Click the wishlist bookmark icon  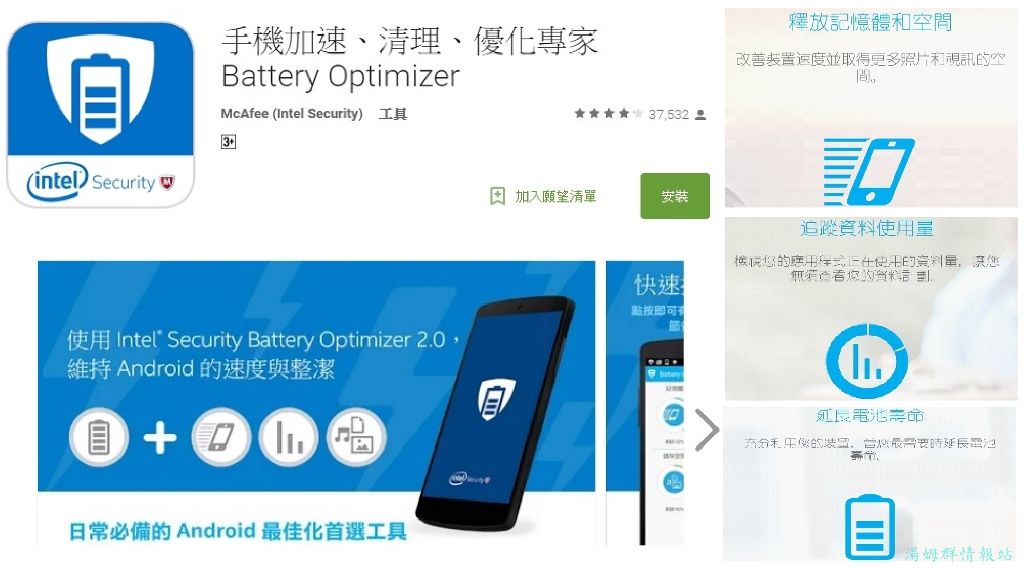click(498, 196)
